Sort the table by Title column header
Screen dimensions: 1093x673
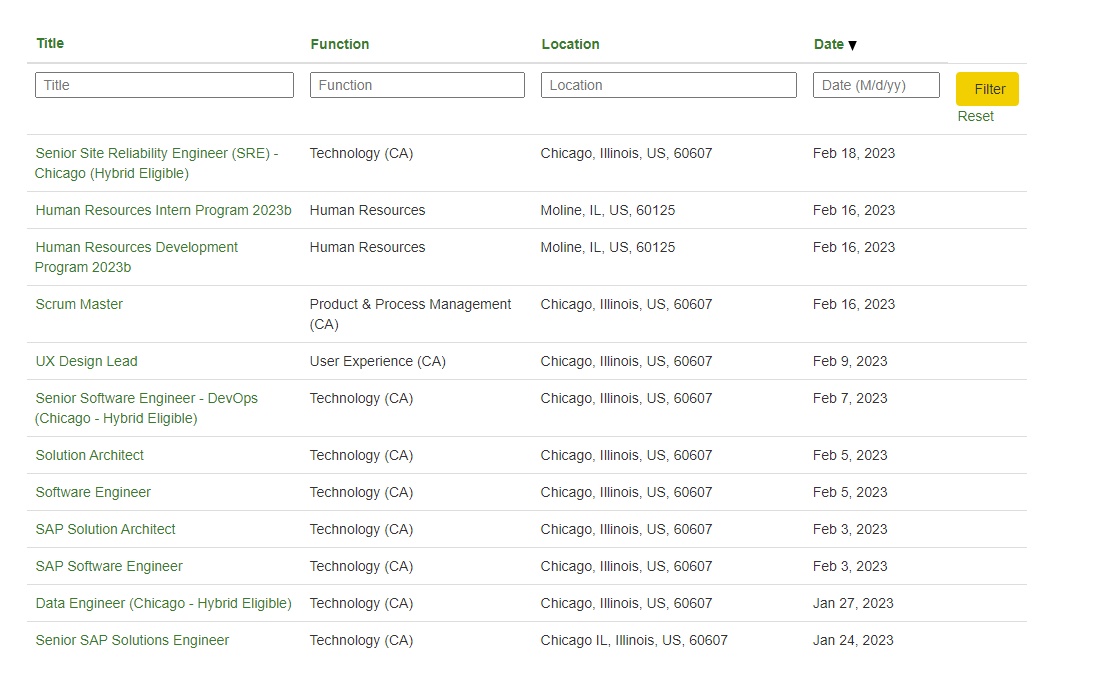(50, 43)
